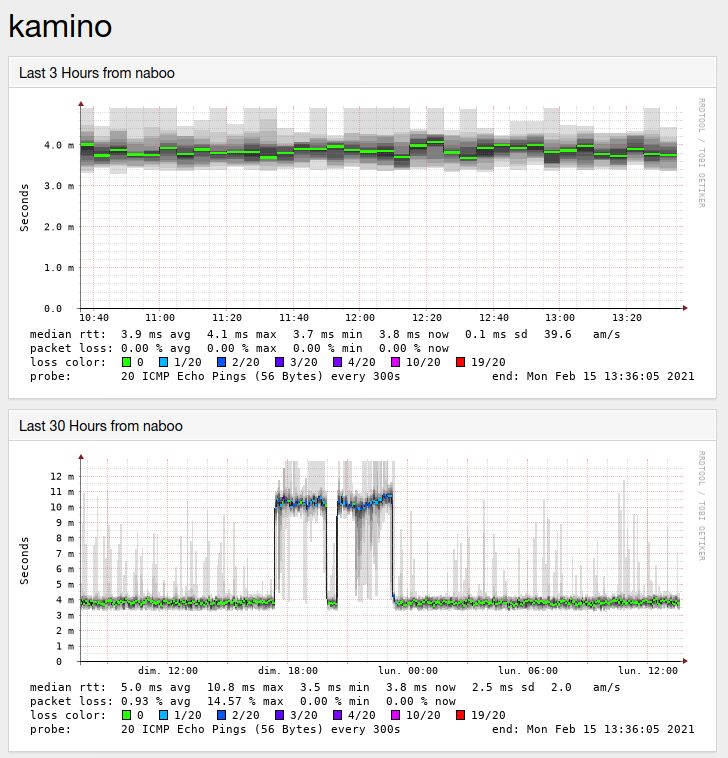
Task: Click 'dim. 18:00' label on 30 Hours axis
Action: tap(287, 671)
